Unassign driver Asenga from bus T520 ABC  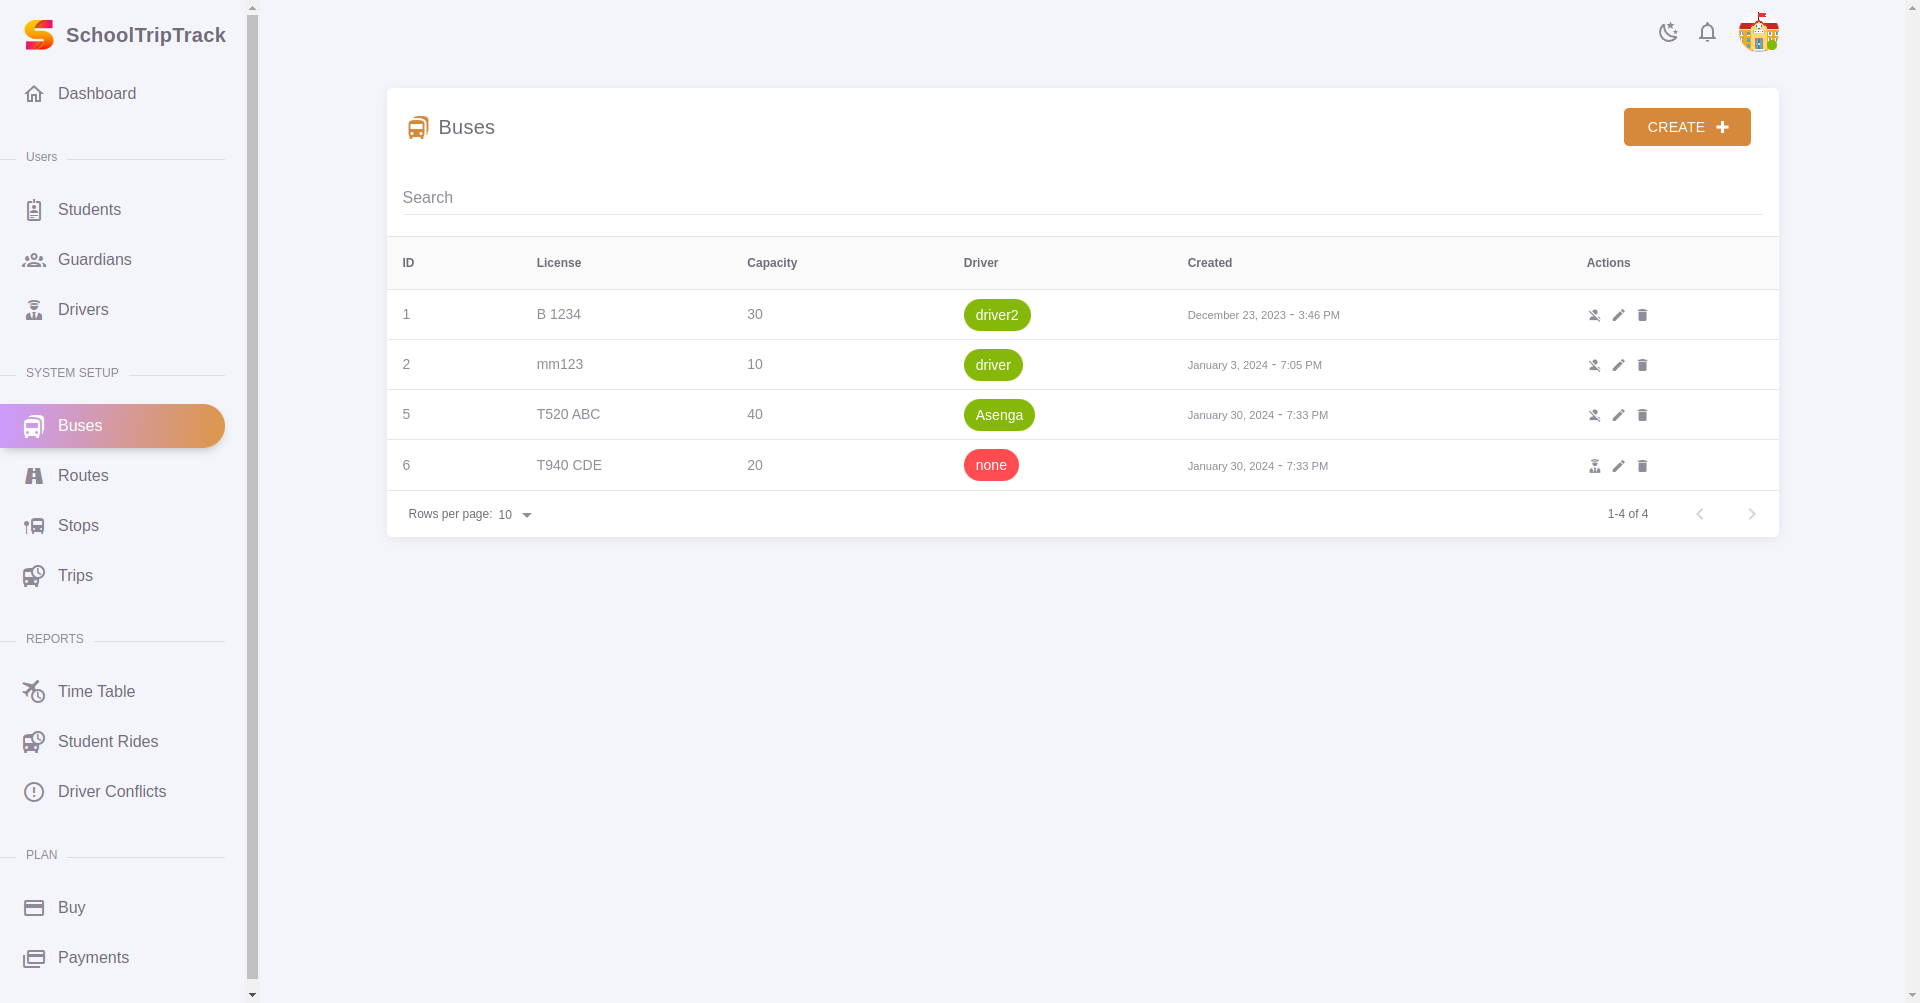coord(1594,415)
